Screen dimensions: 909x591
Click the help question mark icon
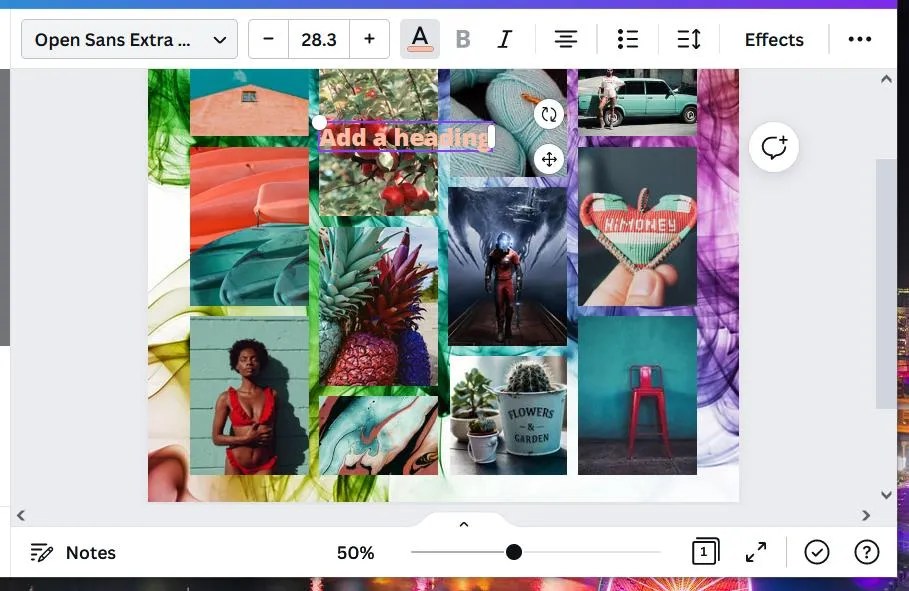tap(866, 552)
